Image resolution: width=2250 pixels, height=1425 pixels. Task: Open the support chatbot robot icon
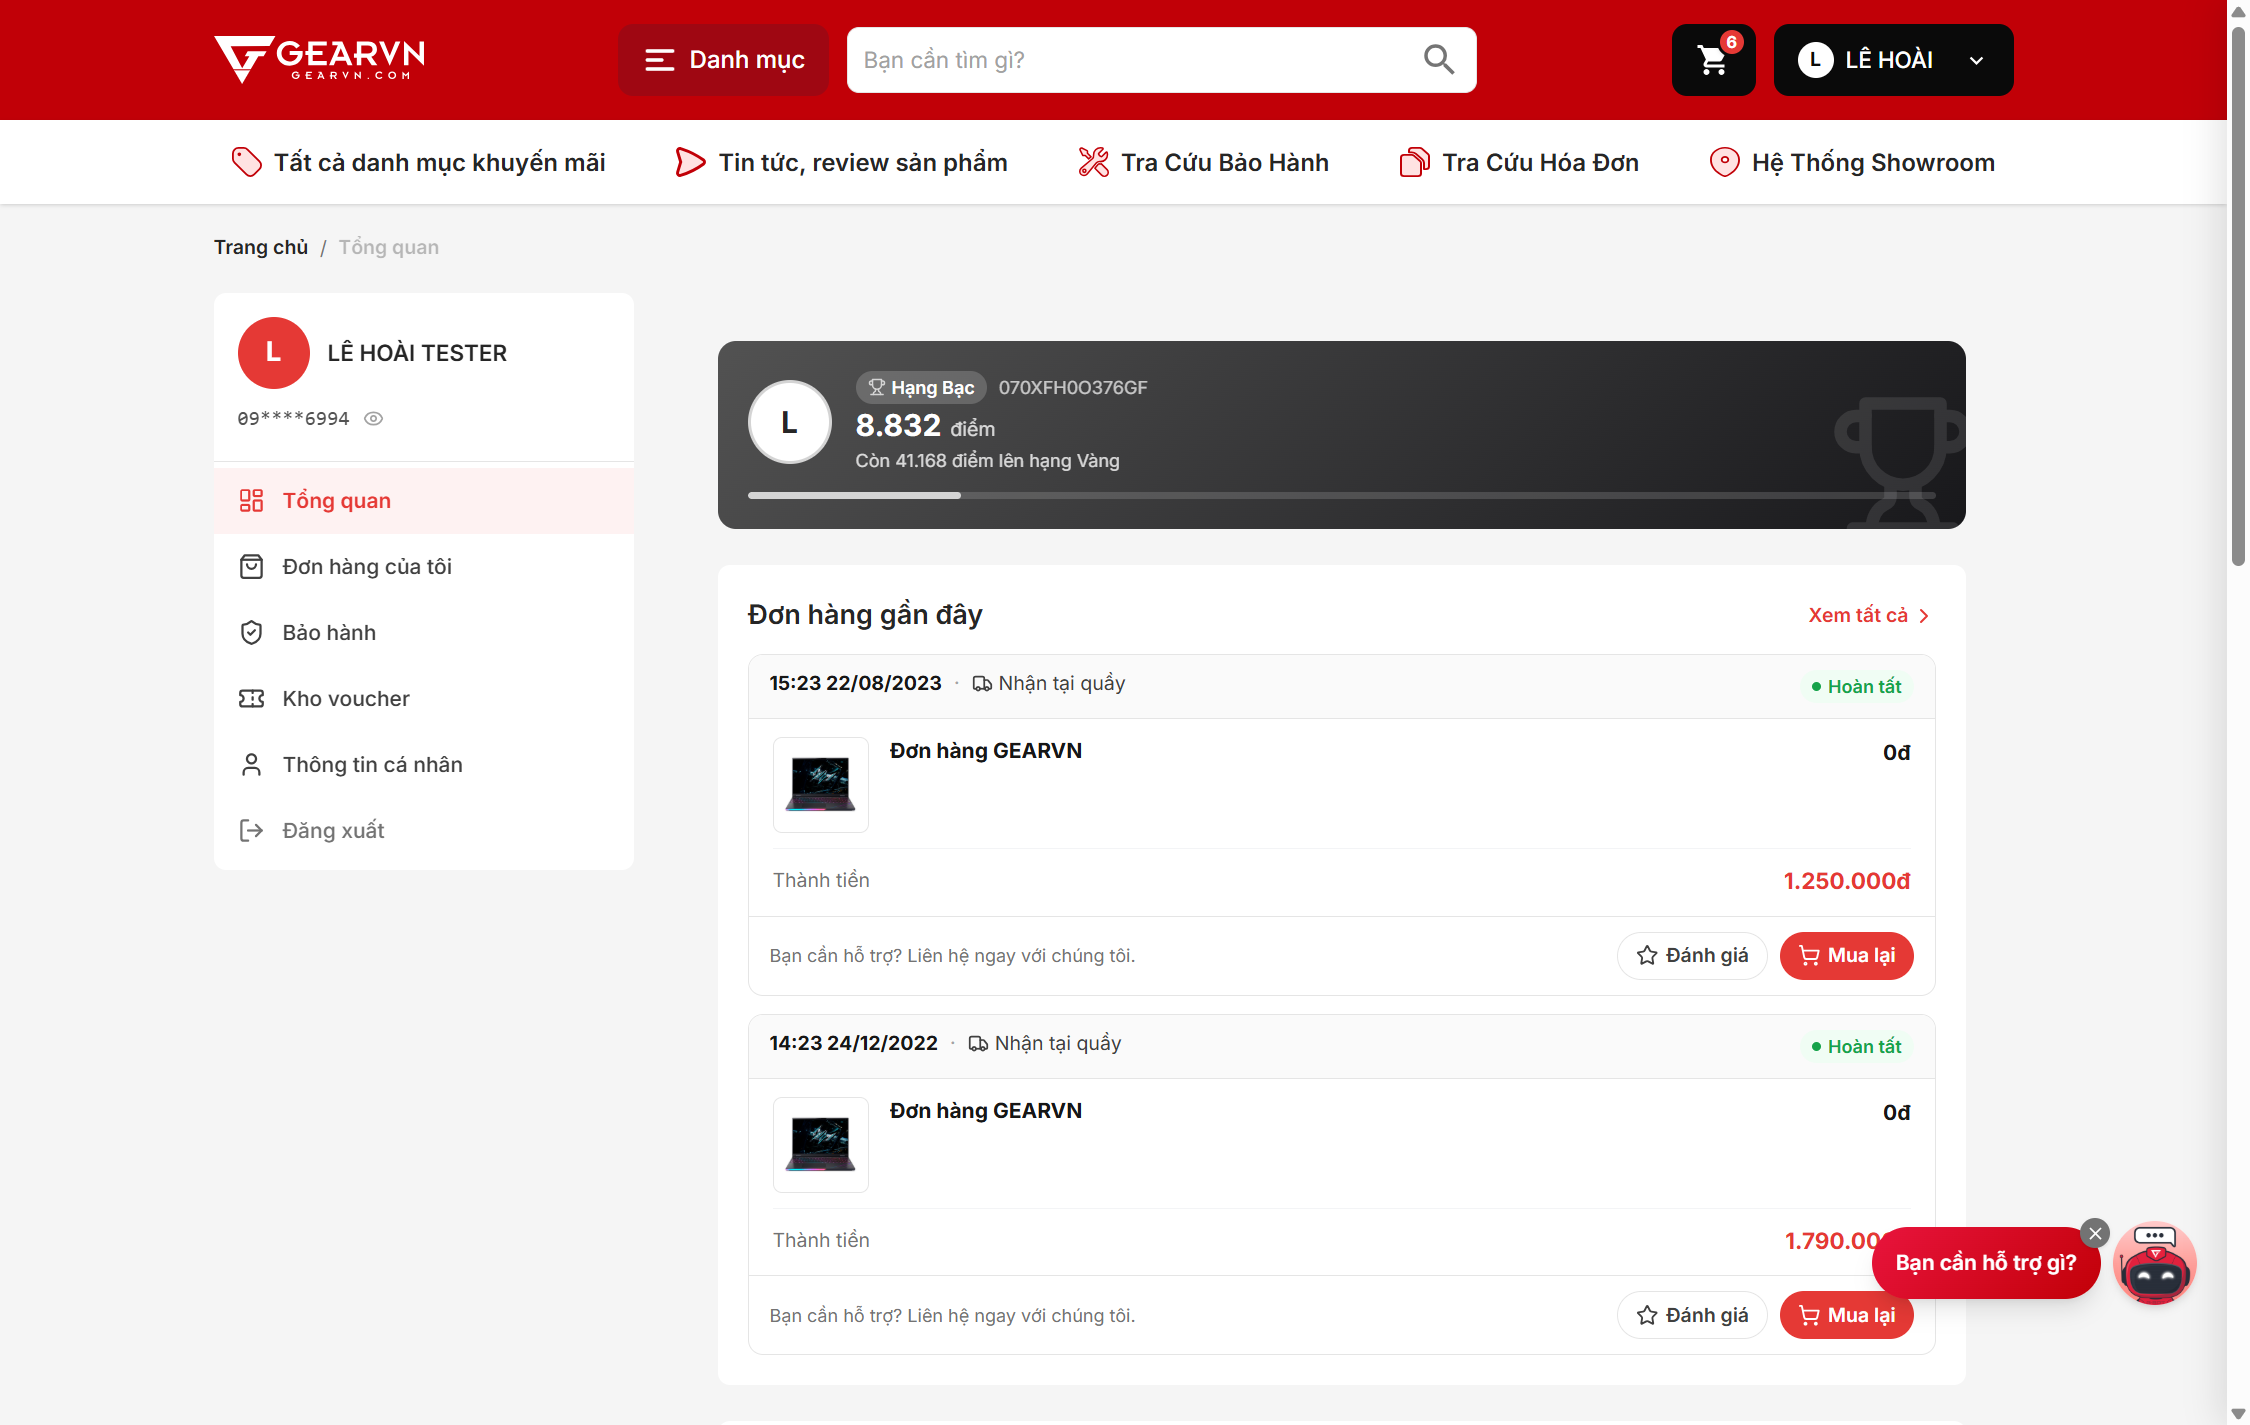click(x=2155, y=1264)
